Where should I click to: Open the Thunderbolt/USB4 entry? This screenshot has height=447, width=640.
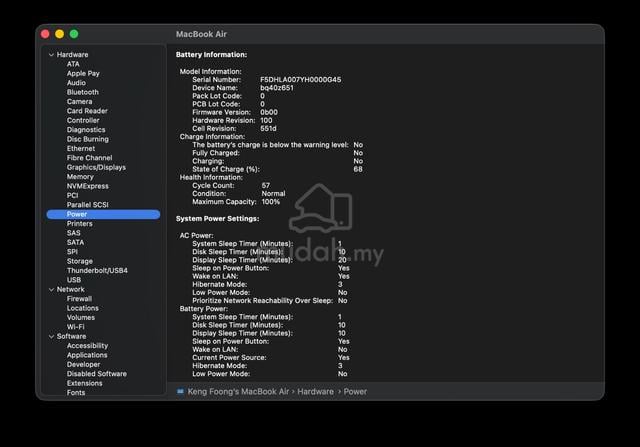click(97, 271)
